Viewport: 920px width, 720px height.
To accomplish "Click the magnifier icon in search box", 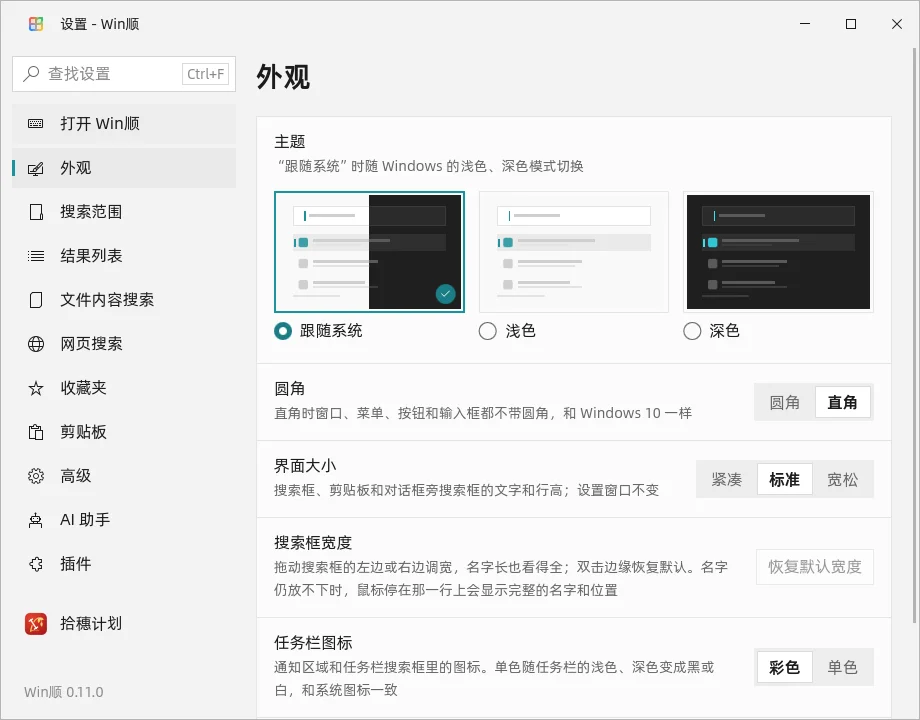I will tap(31, 74).
